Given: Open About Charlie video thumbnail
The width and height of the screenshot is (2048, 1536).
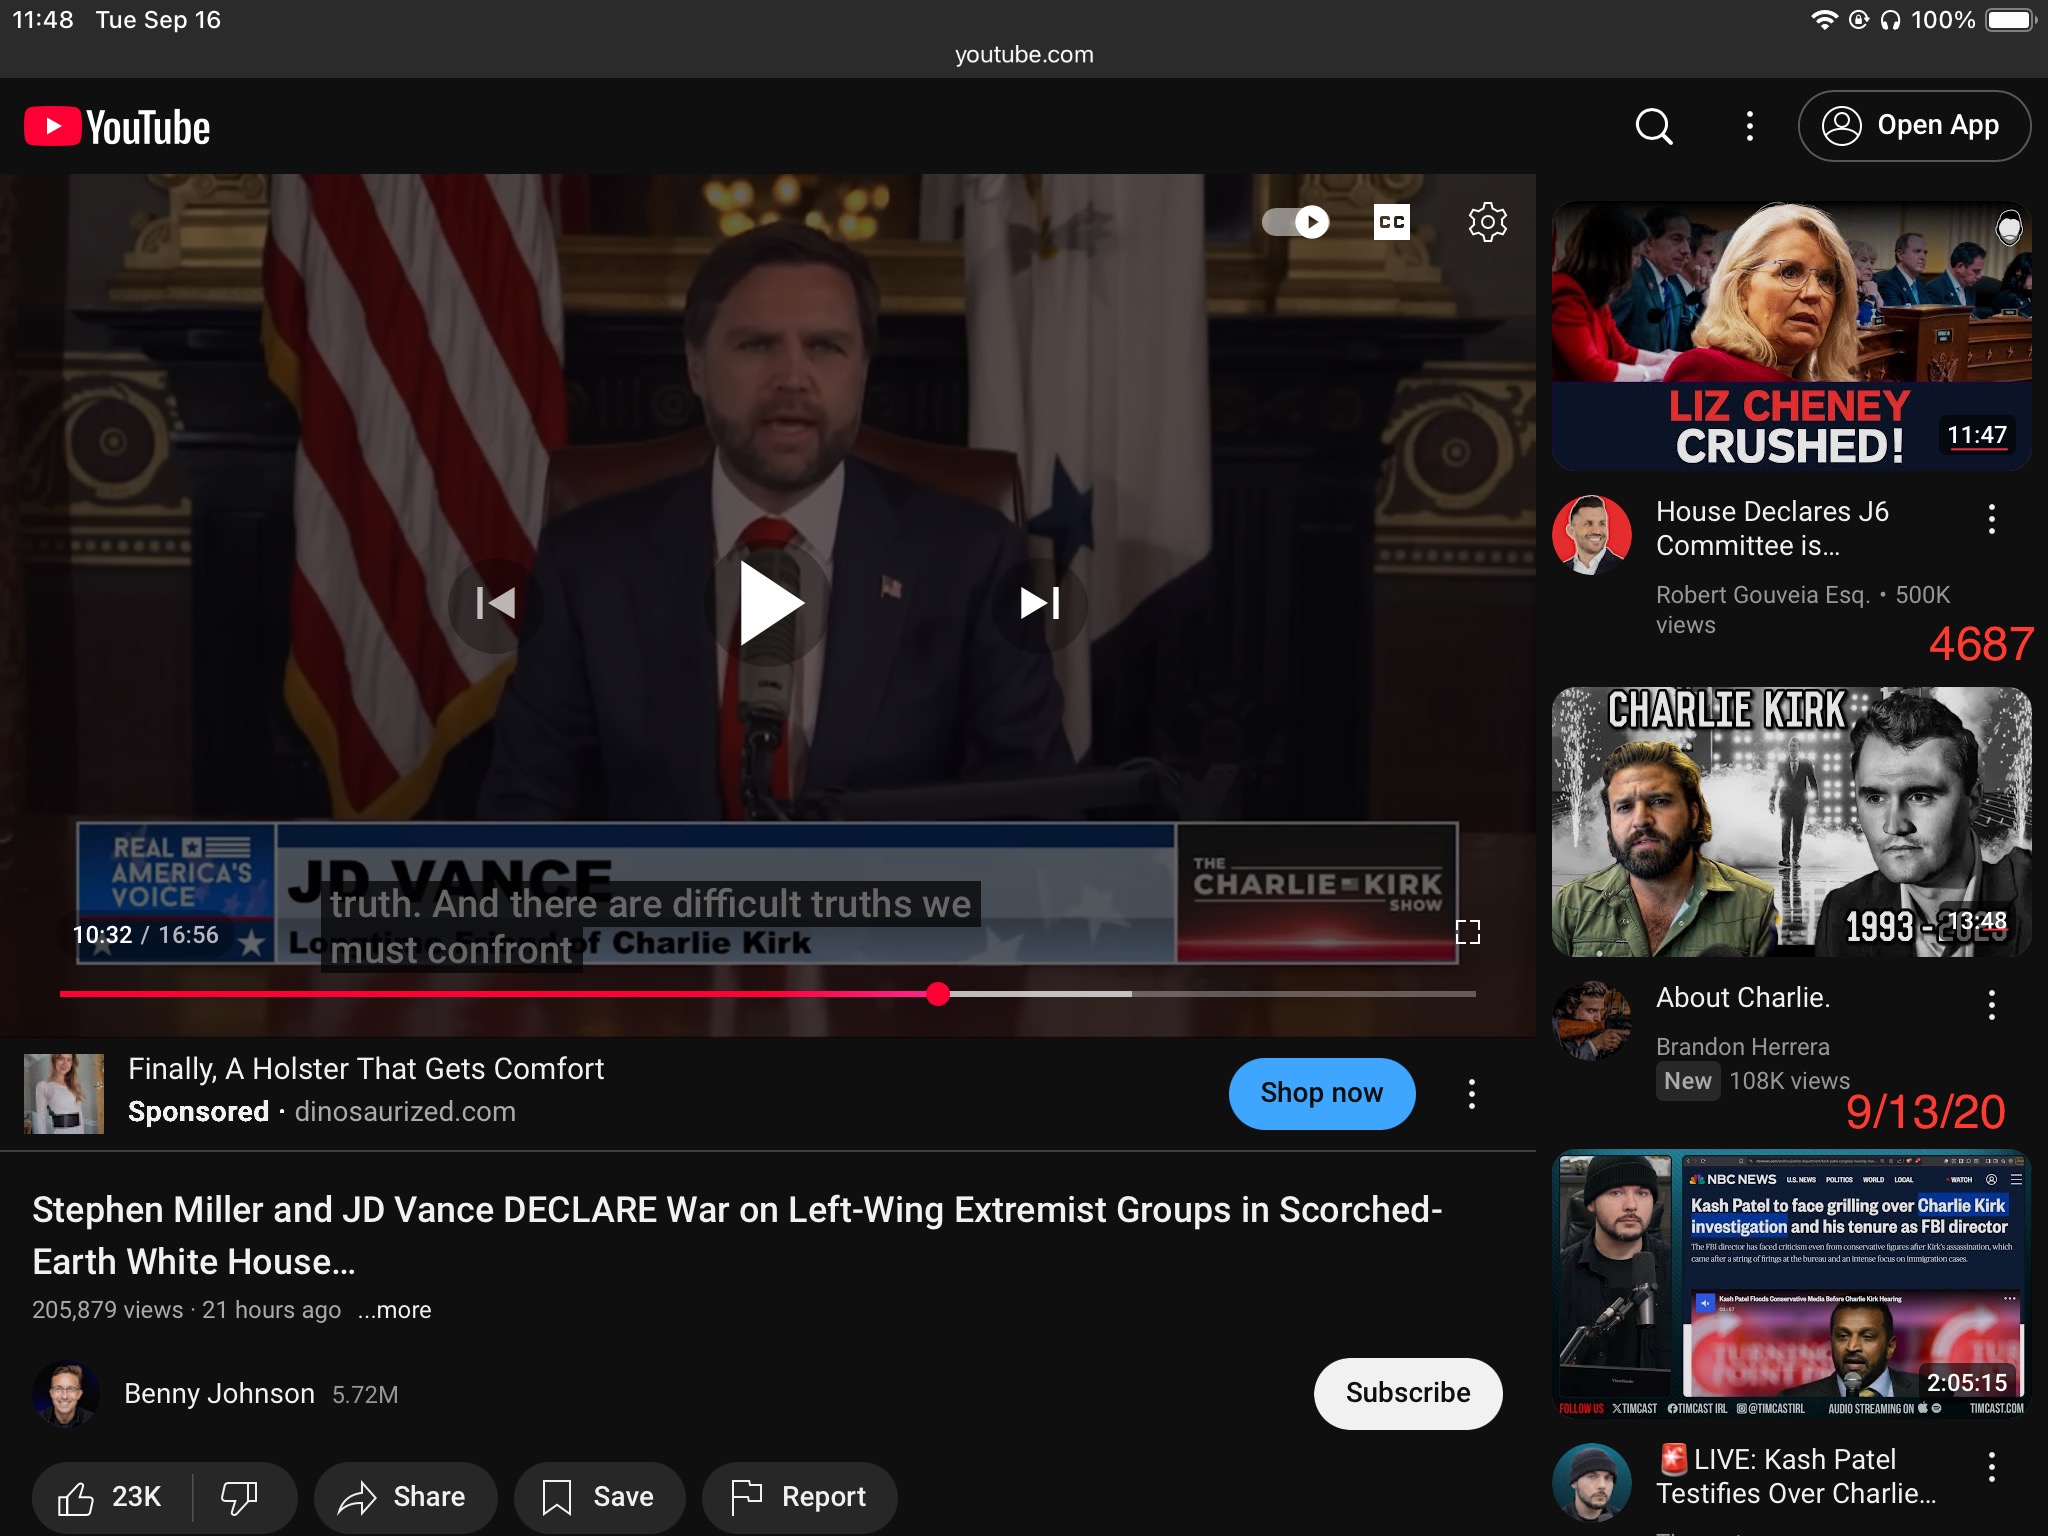Looking at the screenshot, I should [1791, 822].
